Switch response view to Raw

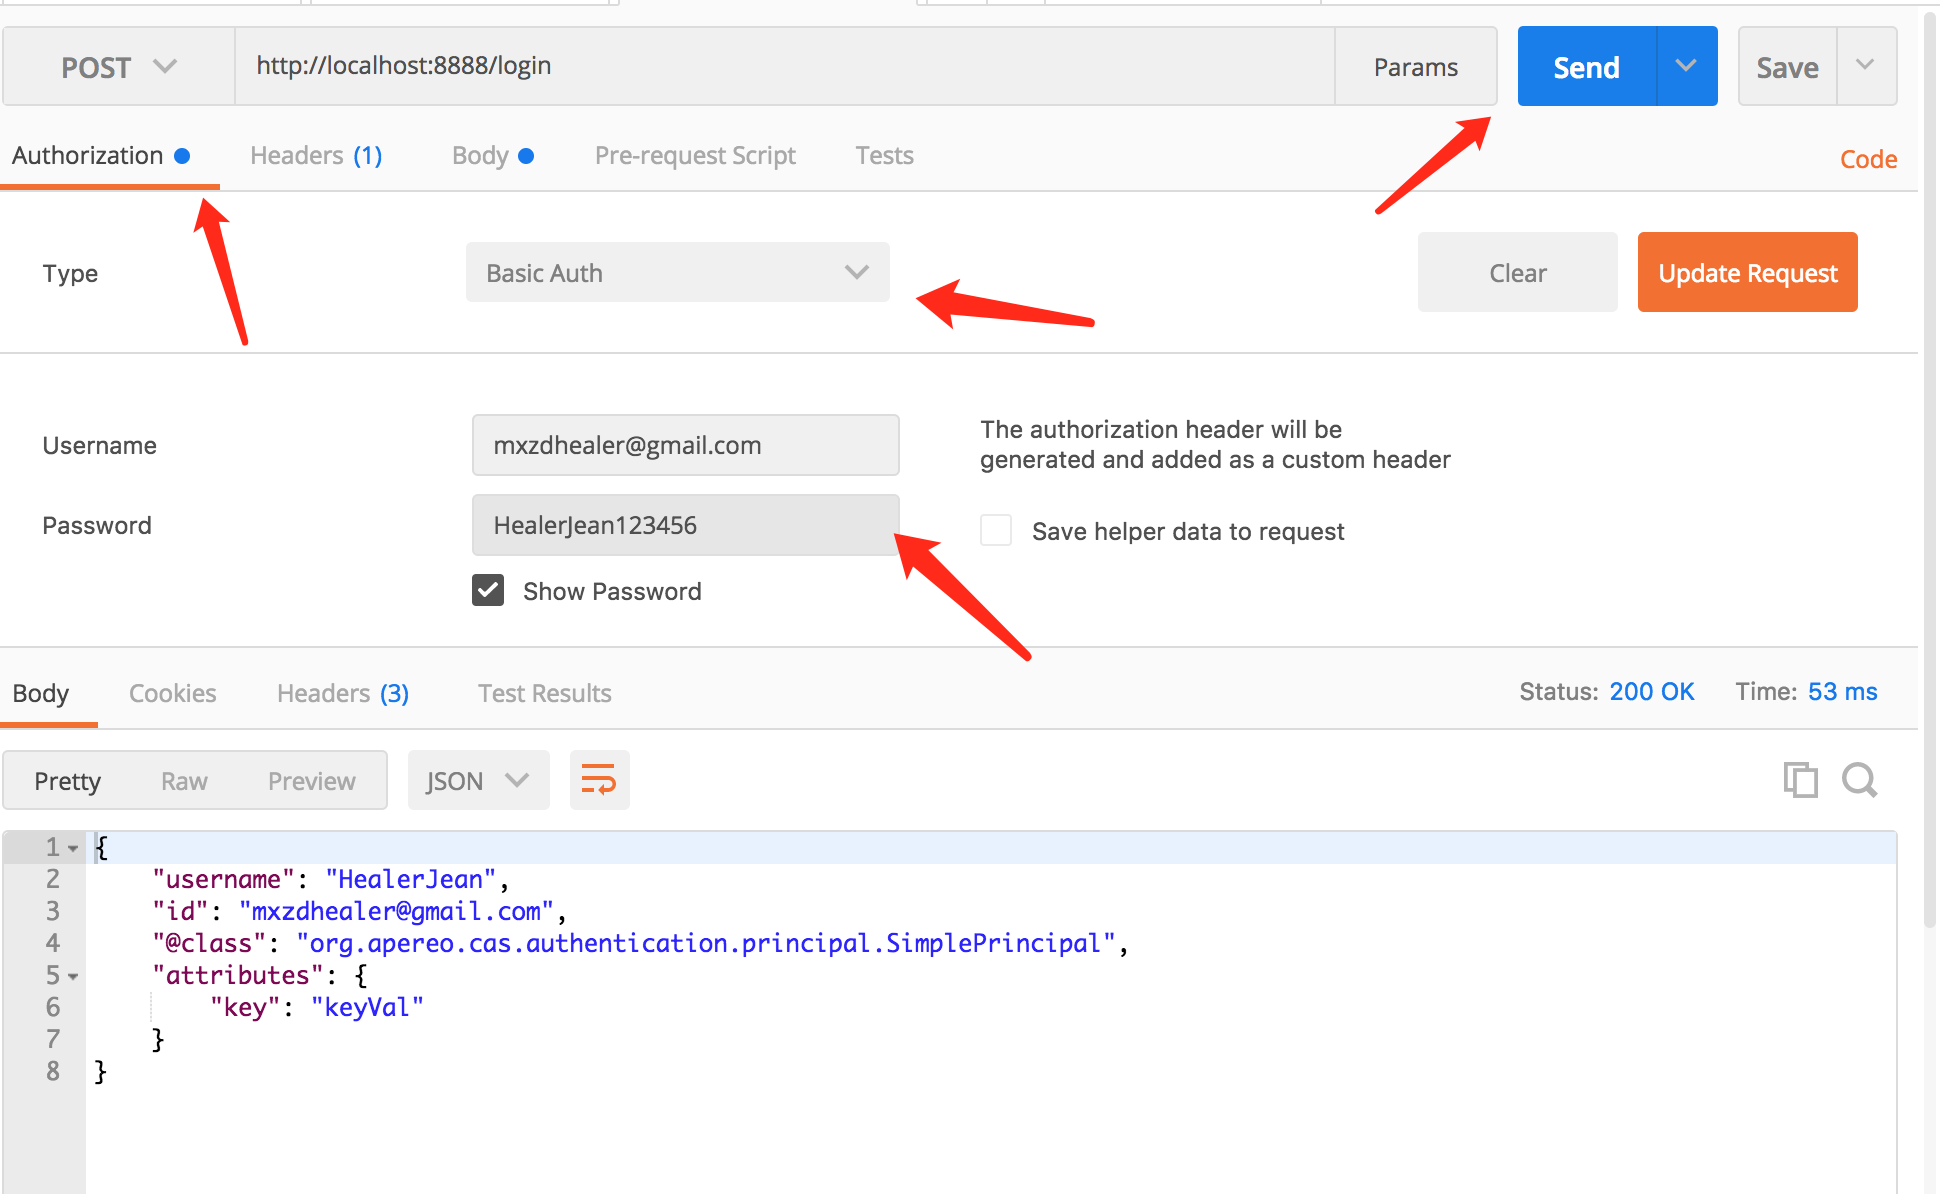click(x=184, y=781)
